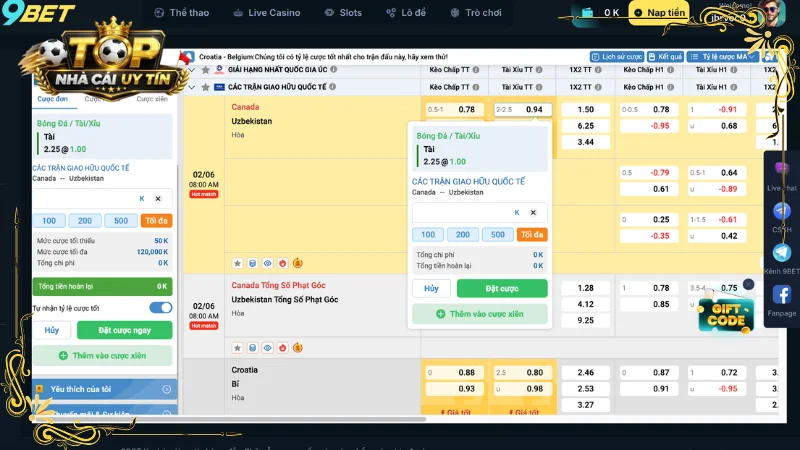Screen dimensions: 800x450
Task: Click Đặt cược in the popup bet slip
Action: pos(502,288)
